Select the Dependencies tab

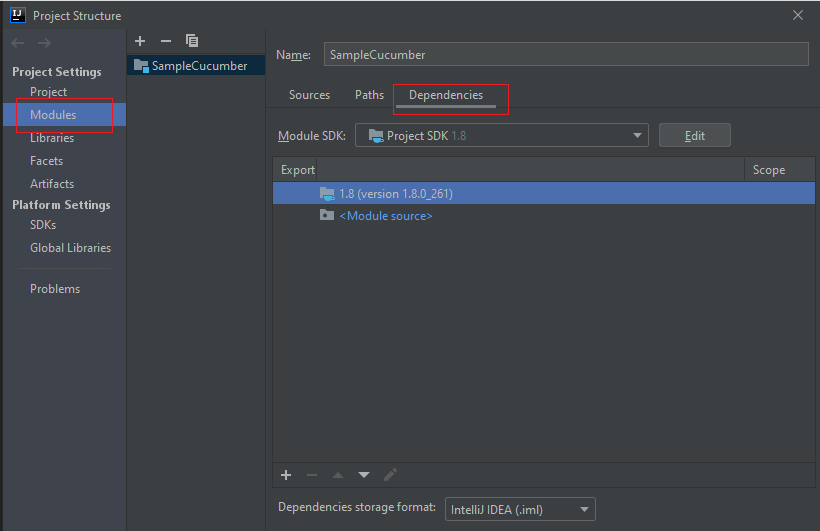click(445, 95)
